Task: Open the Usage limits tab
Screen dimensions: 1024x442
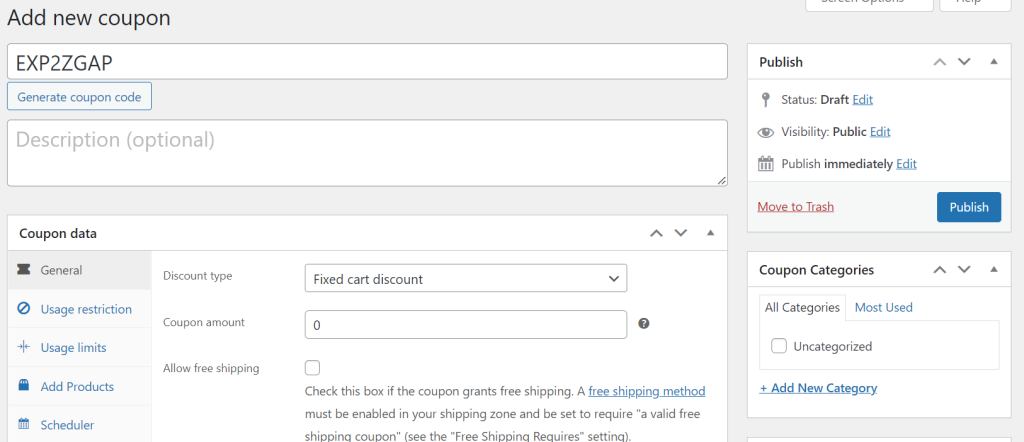Action: [x=79, y=347]
